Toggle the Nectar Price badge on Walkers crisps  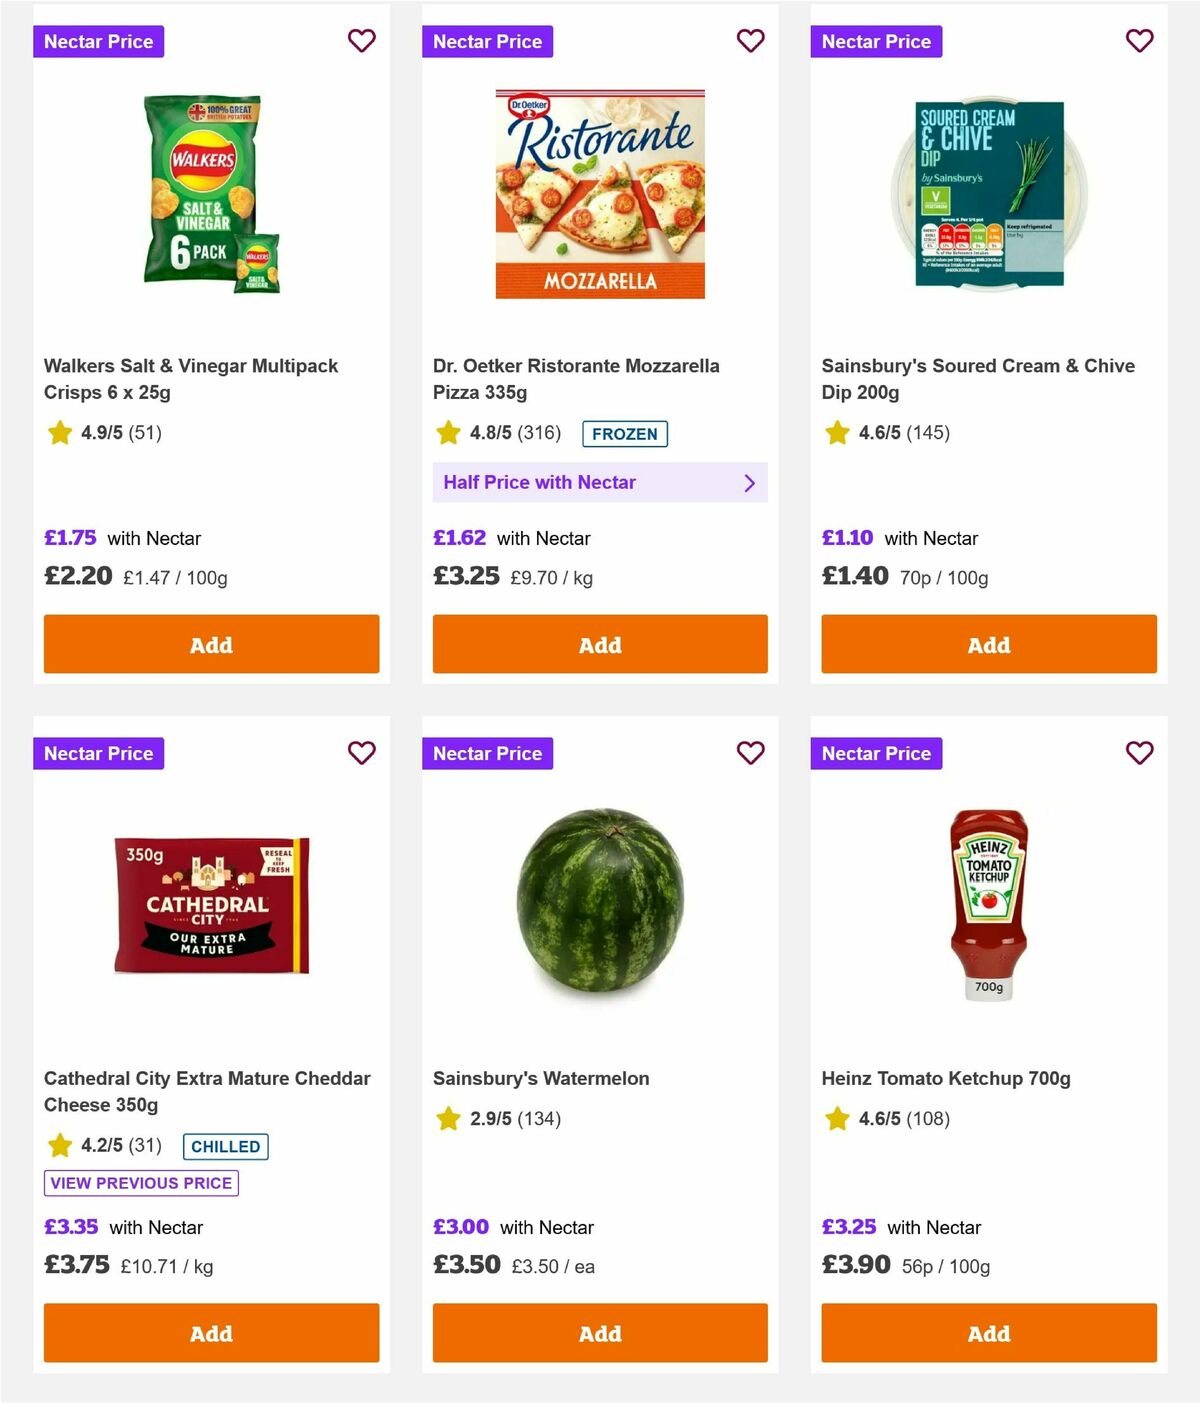[x=98, y=41]
